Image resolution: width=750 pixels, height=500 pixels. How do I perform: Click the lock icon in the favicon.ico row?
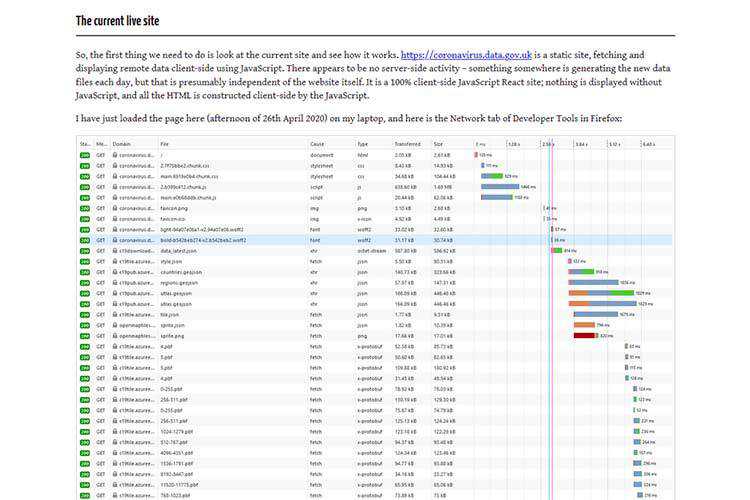point(115,219)
